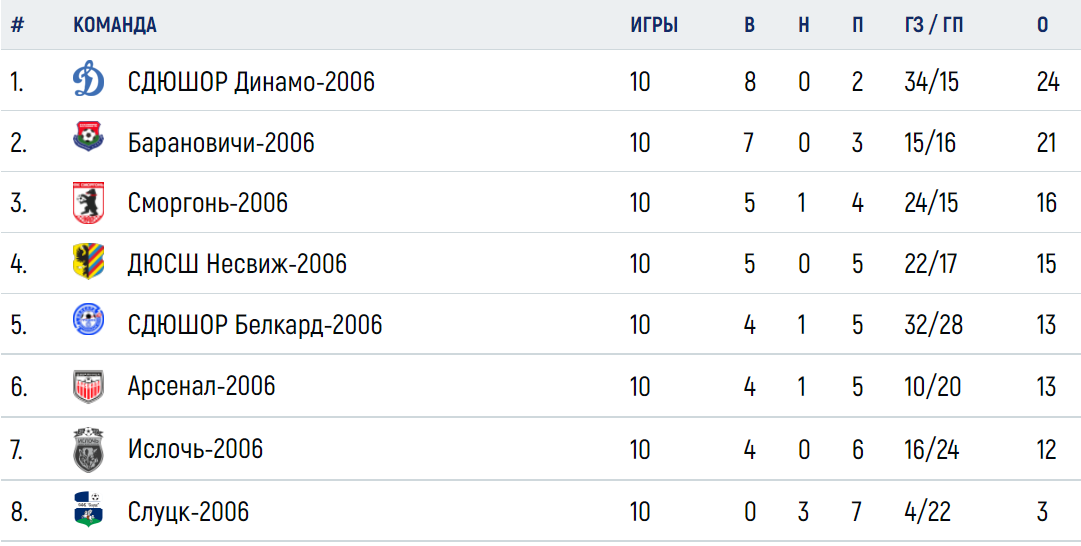Screen dimensions: 1081x546
Task: Click the Arsenal-2006 striped shield crest
Action: (x=88, y=386)
